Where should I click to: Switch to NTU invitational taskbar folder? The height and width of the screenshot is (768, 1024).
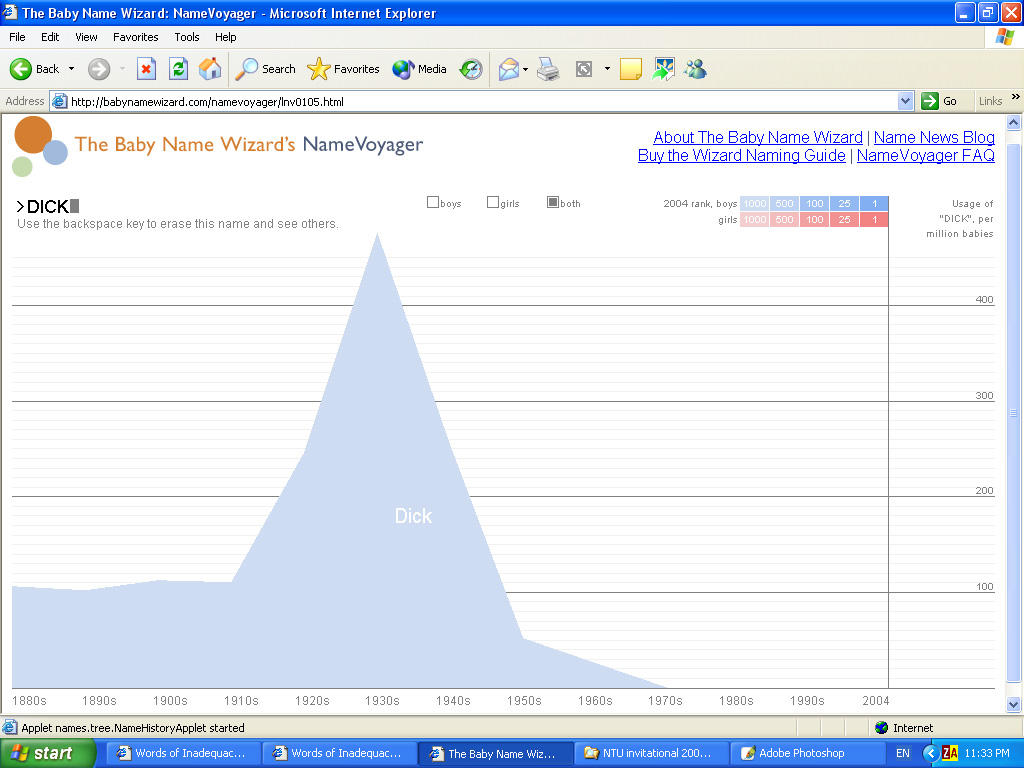tap(650, 753)
